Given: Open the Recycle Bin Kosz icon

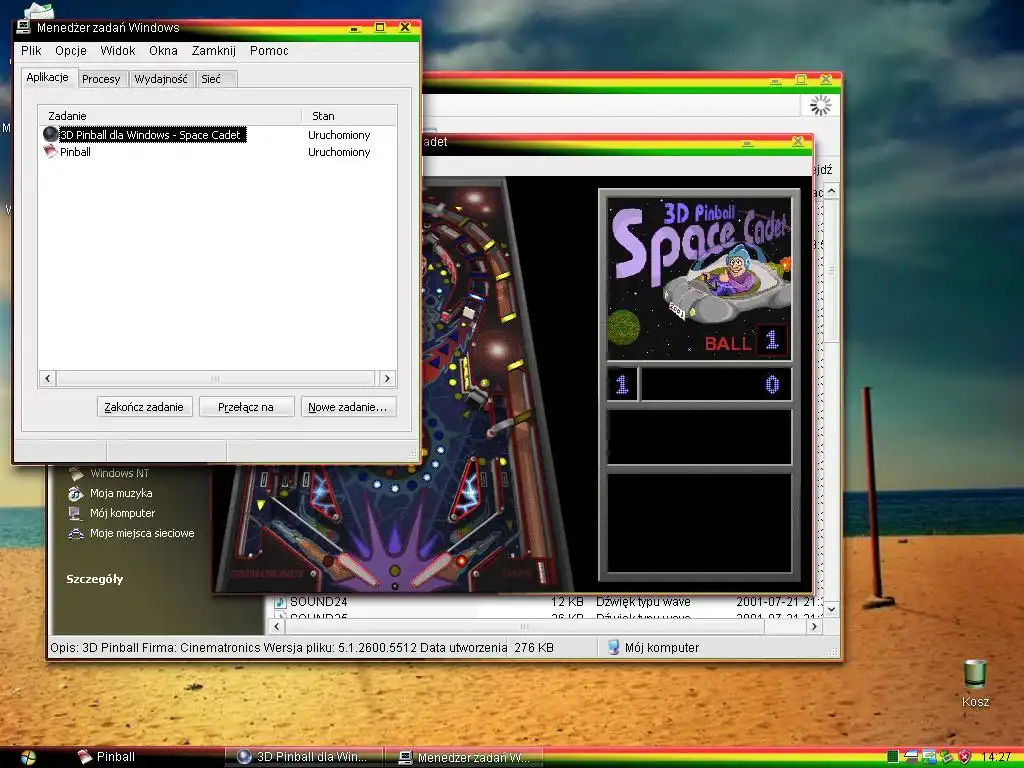Looking at the screenshot, I should (x=975, y=683).
